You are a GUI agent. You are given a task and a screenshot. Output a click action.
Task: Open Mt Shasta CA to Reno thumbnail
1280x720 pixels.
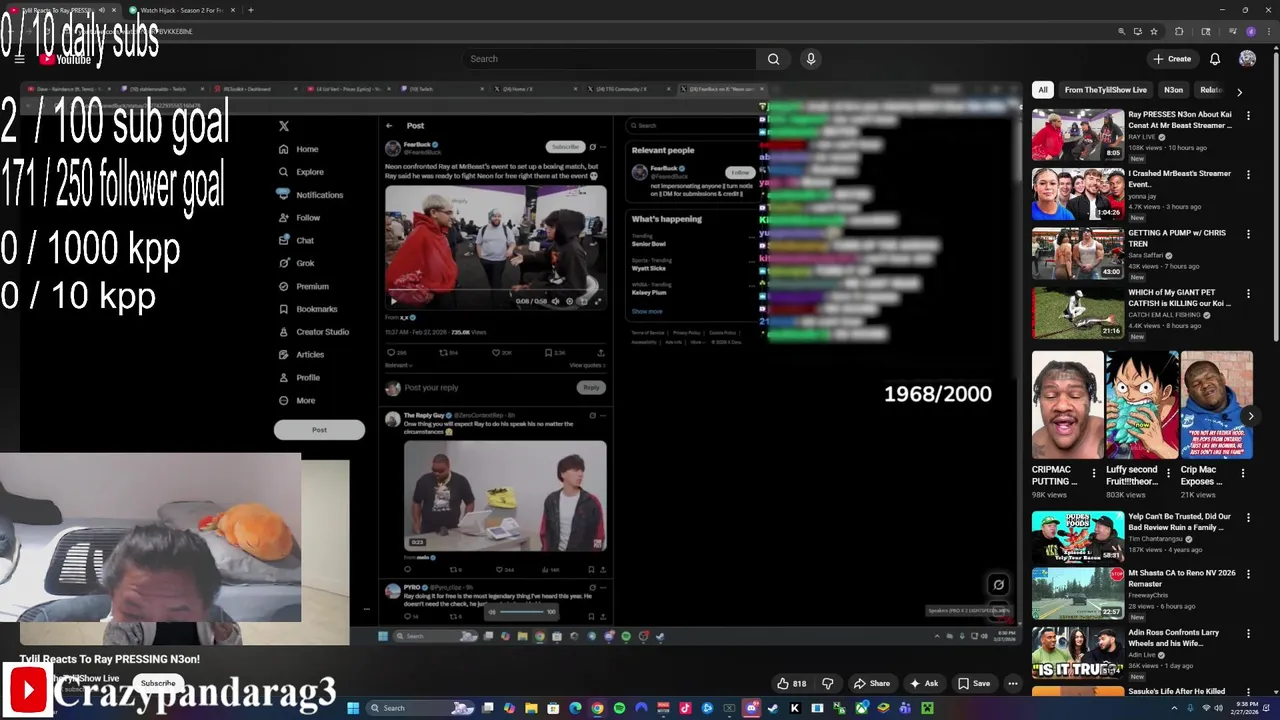pyautogui.click(x=1078, y=593)
